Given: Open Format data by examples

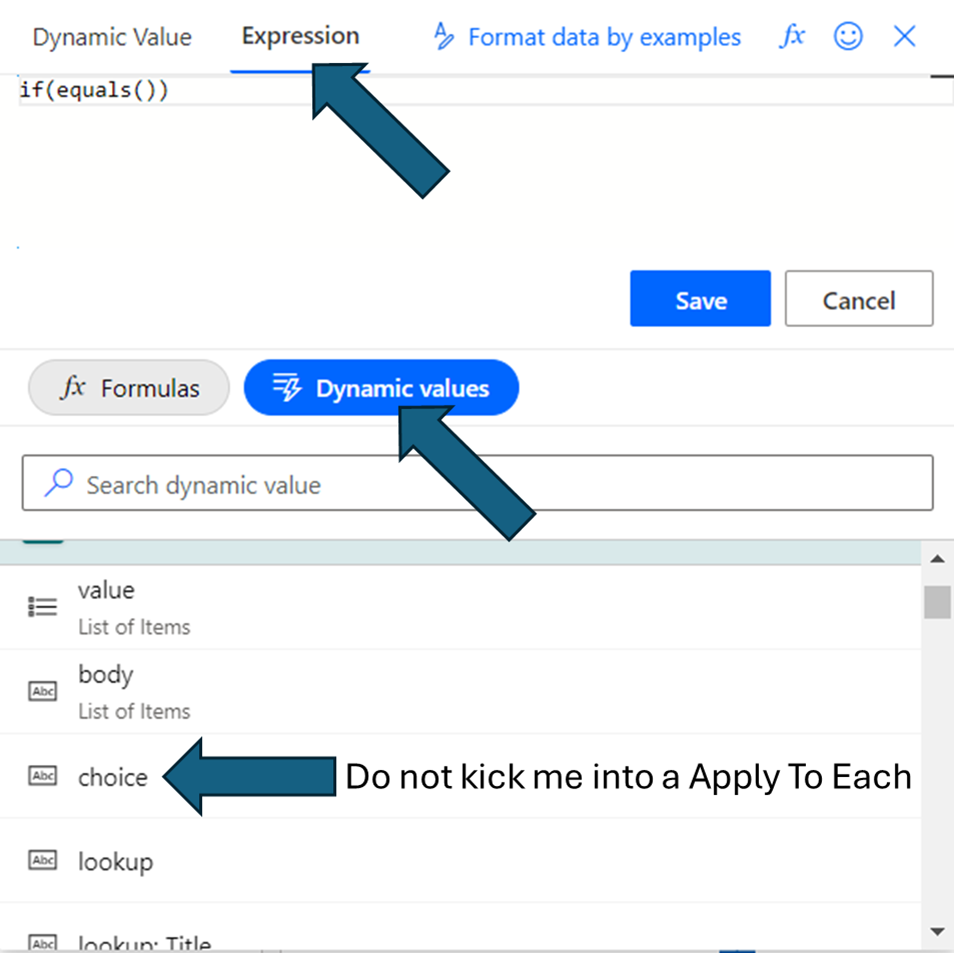Looking at the screenshot, I should tap(604, 38).
